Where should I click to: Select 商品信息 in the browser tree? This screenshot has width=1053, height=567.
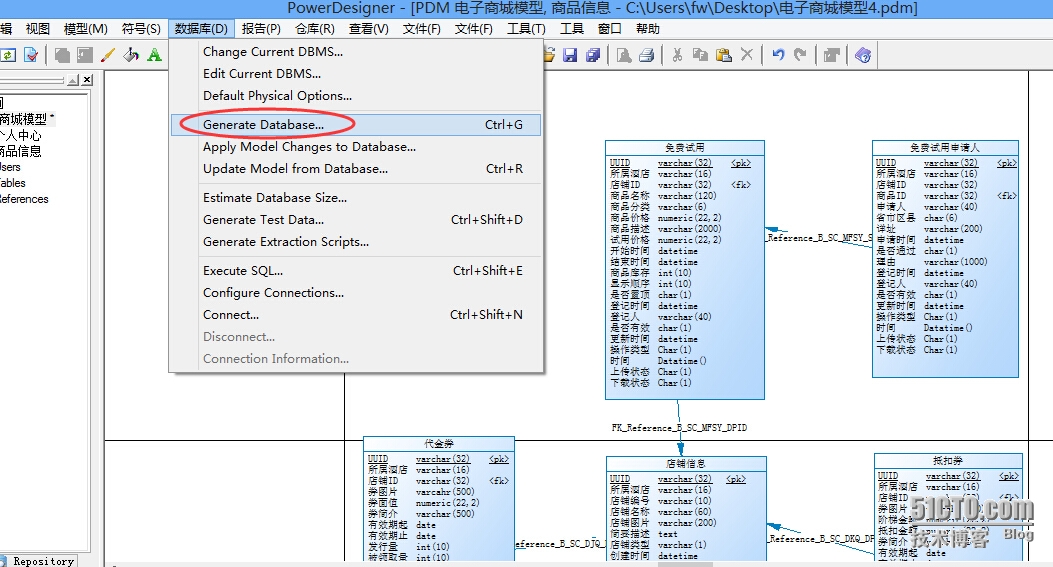point(21,151)
